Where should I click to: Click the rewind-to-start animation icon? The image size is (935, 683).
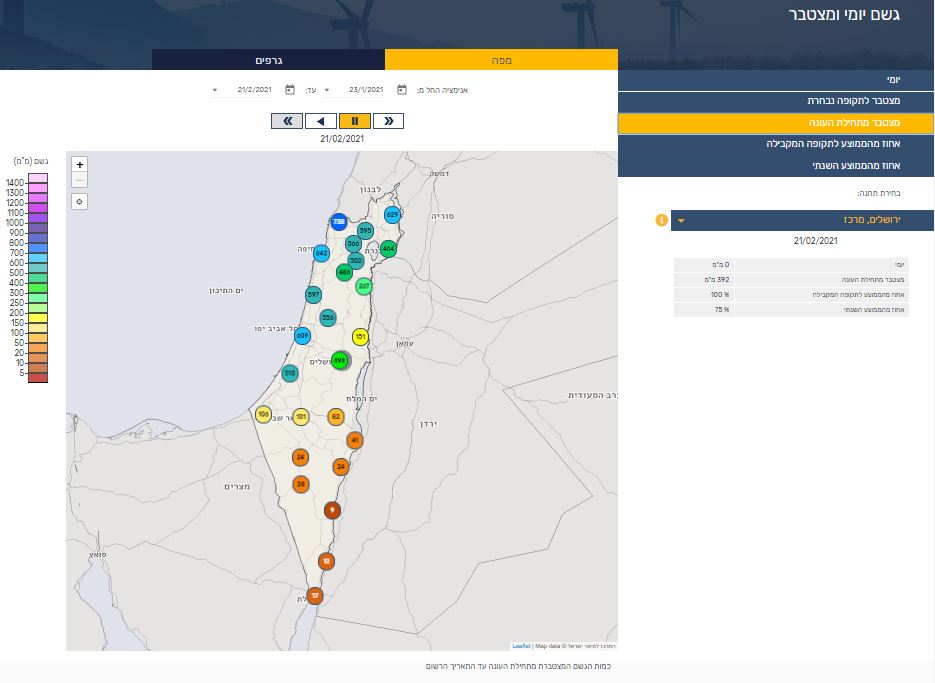[x=285, y=120]
